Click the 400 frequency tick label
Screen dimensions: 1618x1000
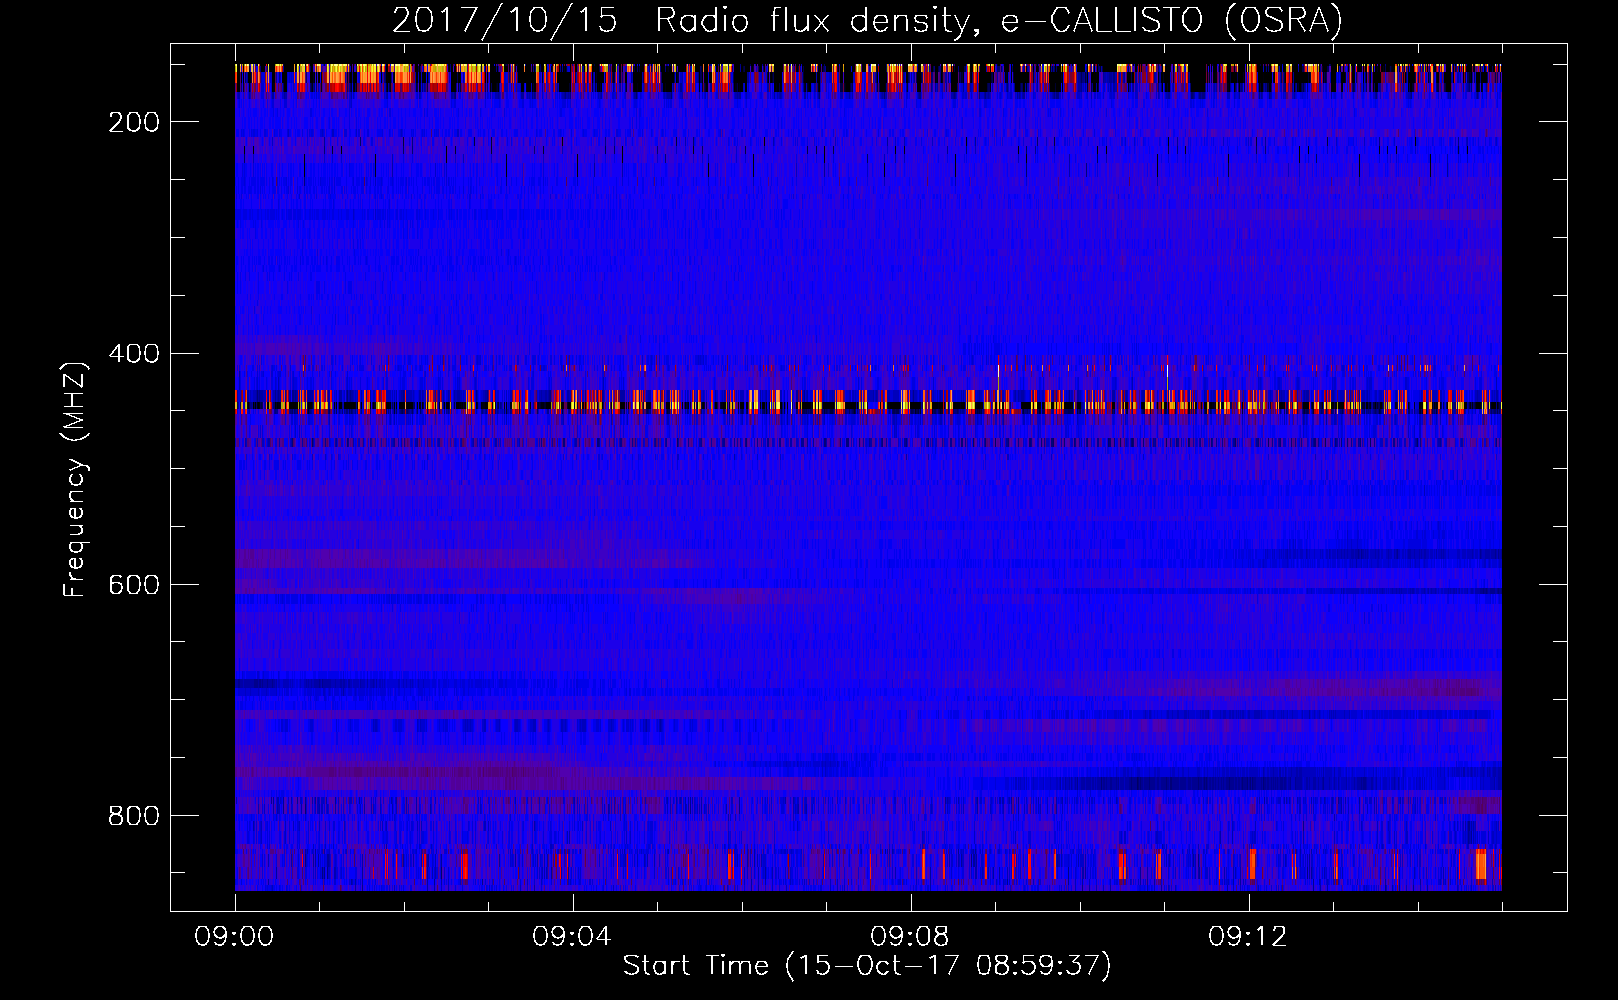134,353
